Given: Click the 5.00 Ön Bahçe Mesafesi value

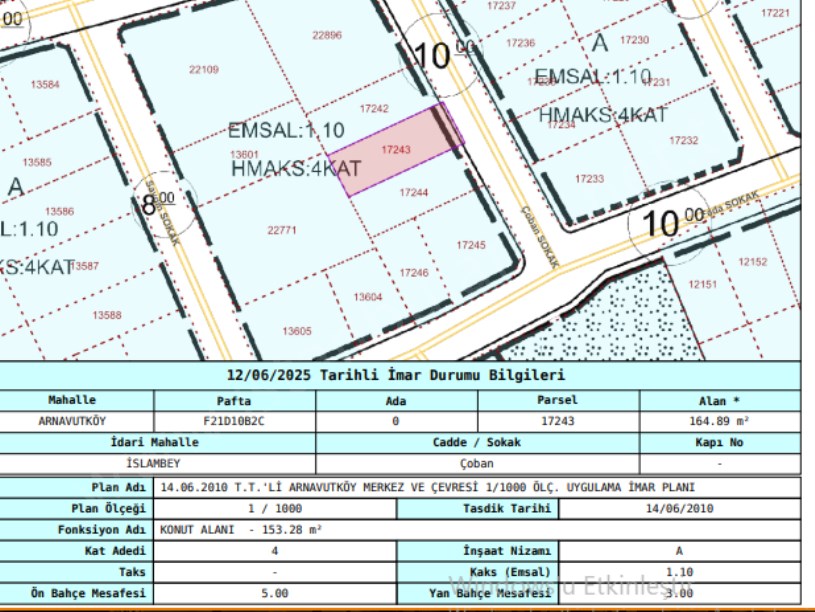Looking at the screenshot, I should [274, 593].
